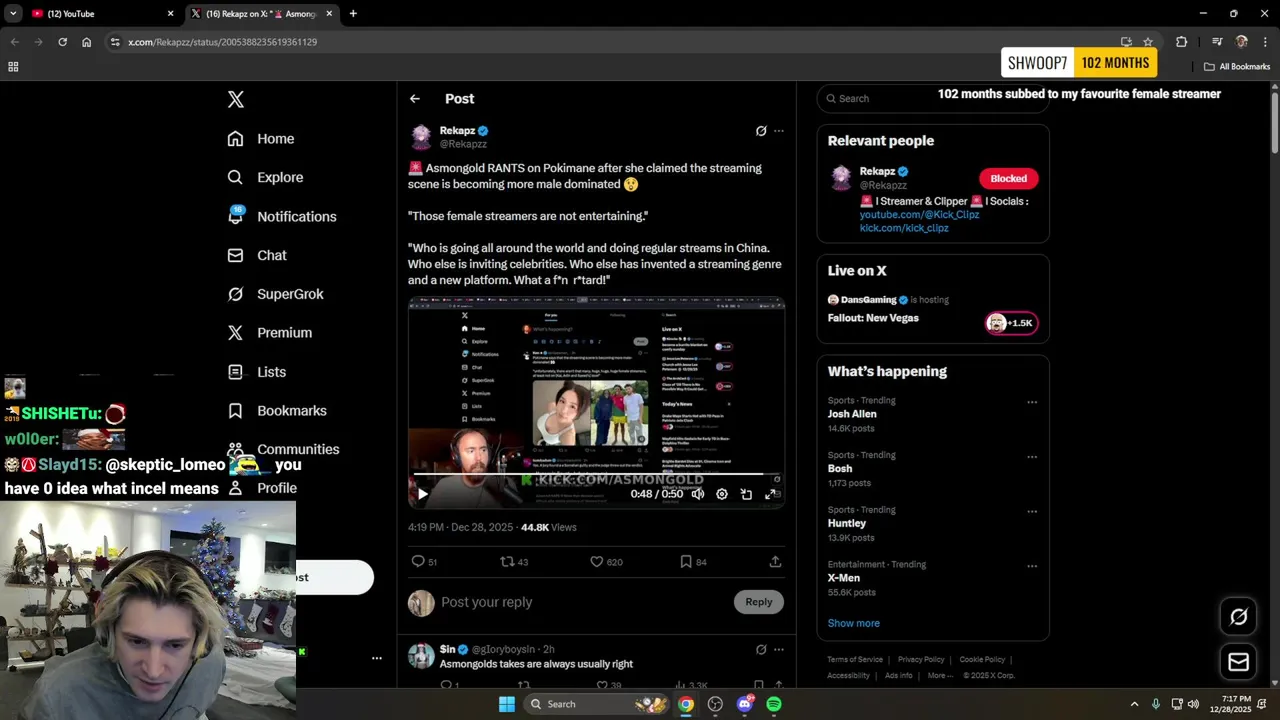Image resolution: width=1280 pixels, height=720 pixels.
Task: Open the floating Grok button
Action: 1238,617
